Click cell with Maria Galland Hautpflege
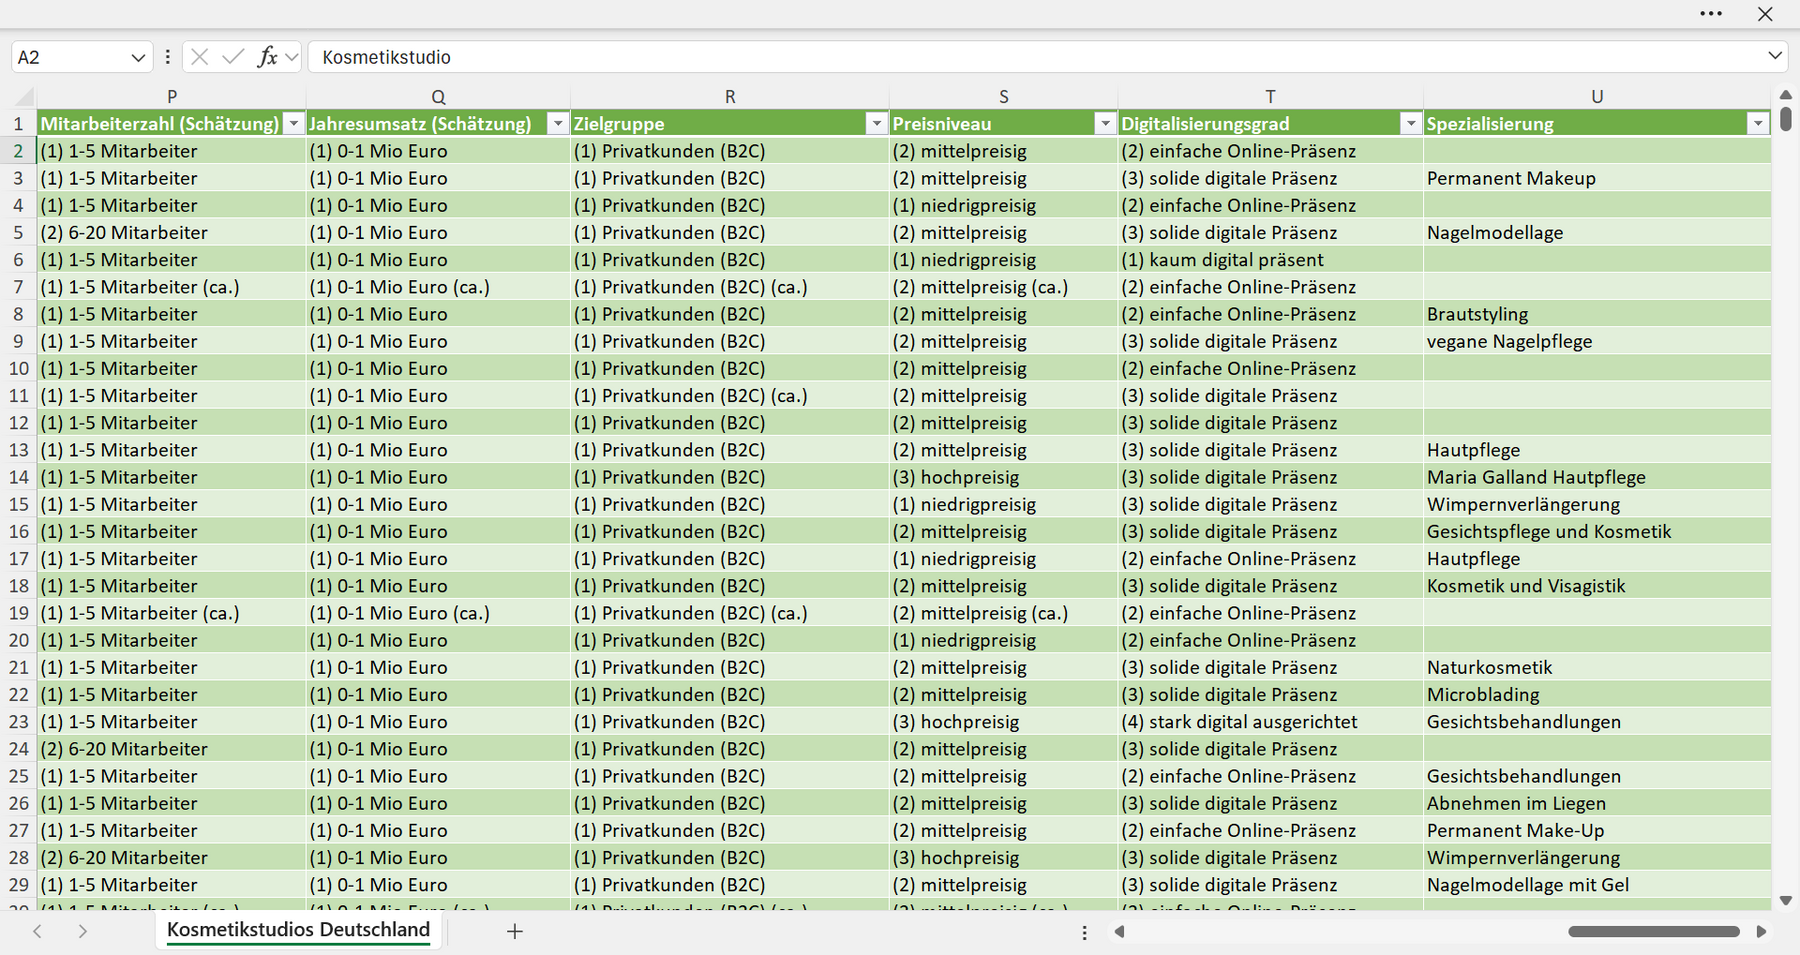The width and height of the screenshot is (1800, 955). point(1596,477)
